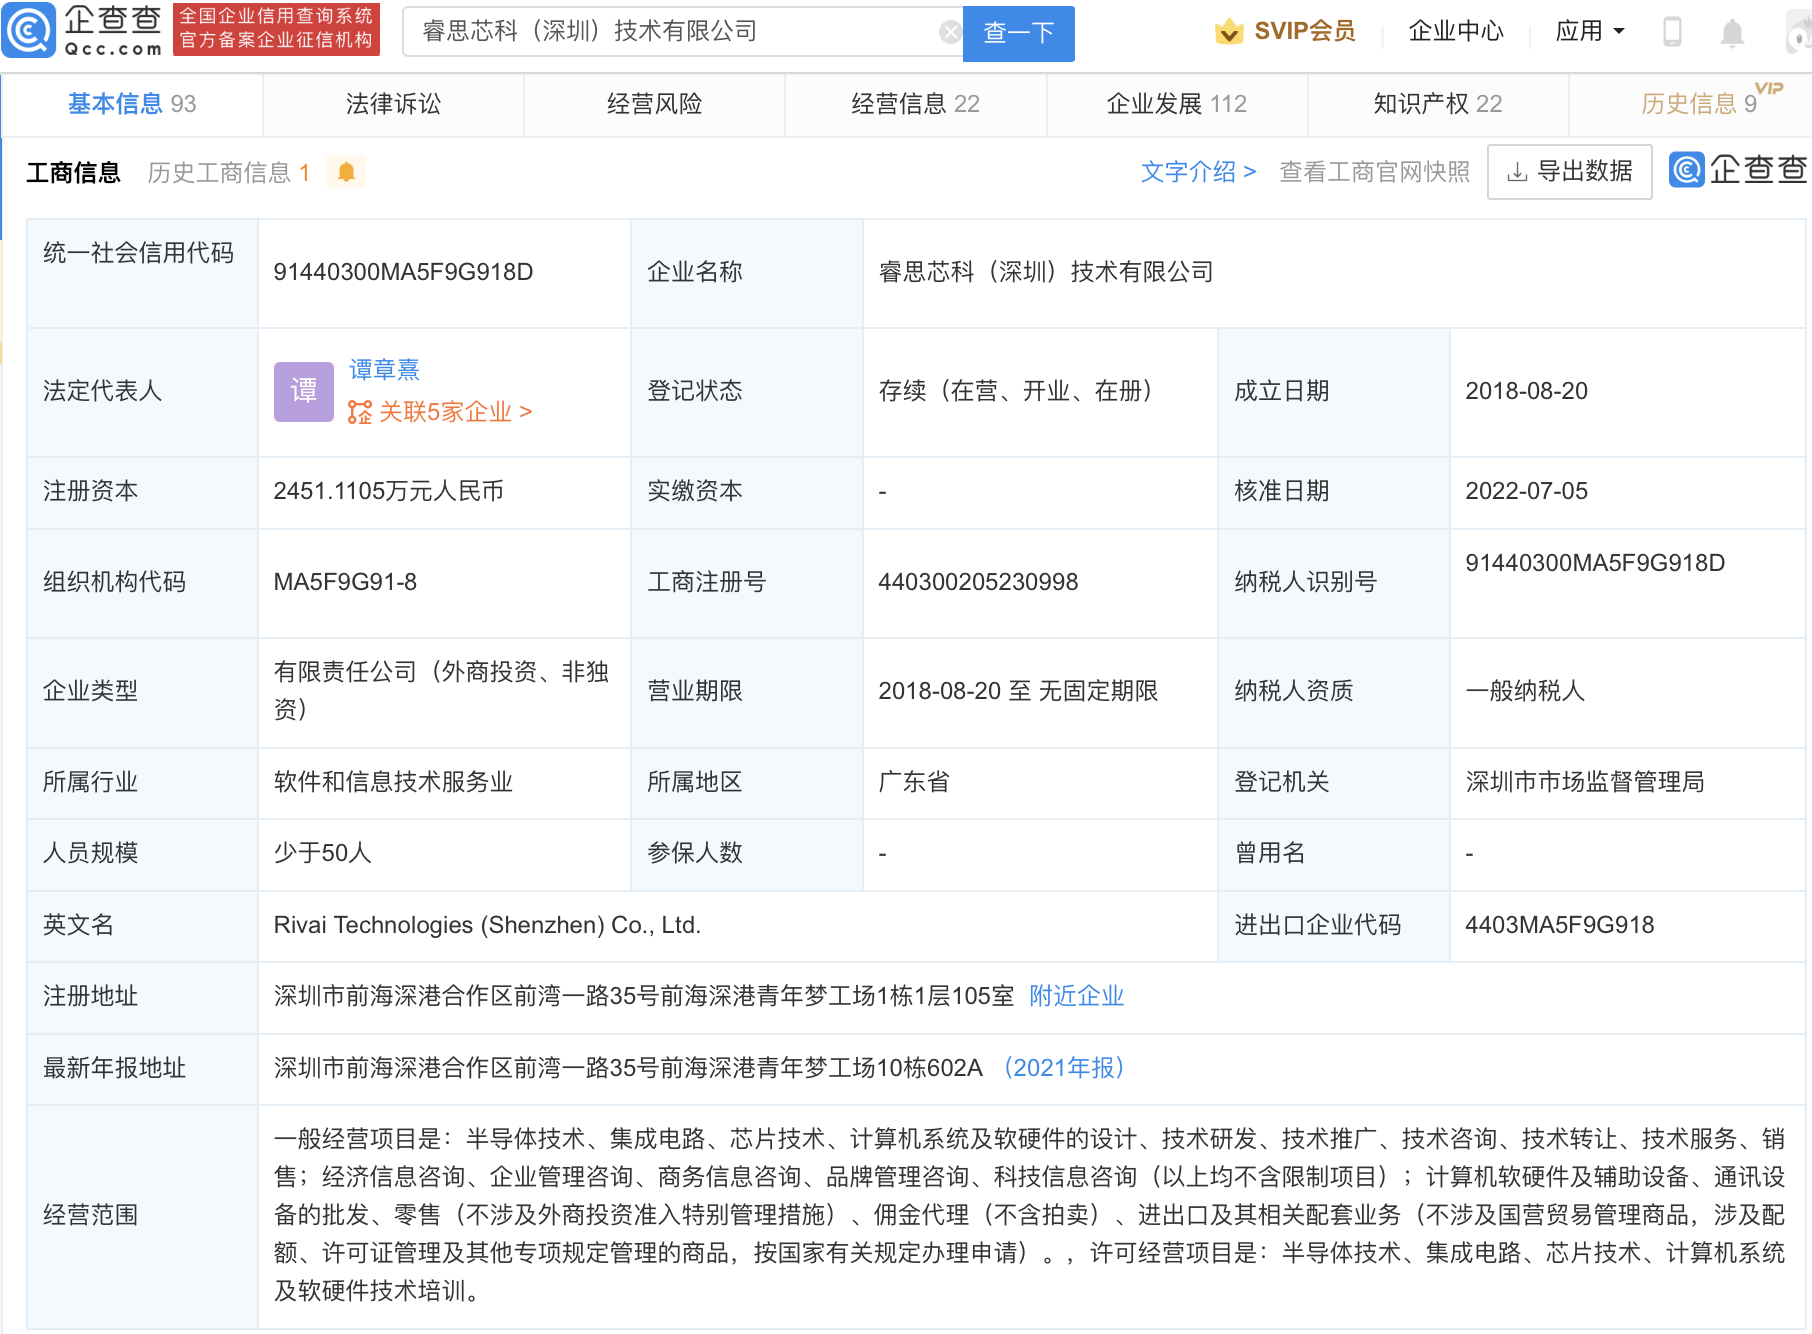Click the red 全国企业信用查询系统 badge
The height and width of the screenshot is (1334, 1812).
(x=276, y=29)
